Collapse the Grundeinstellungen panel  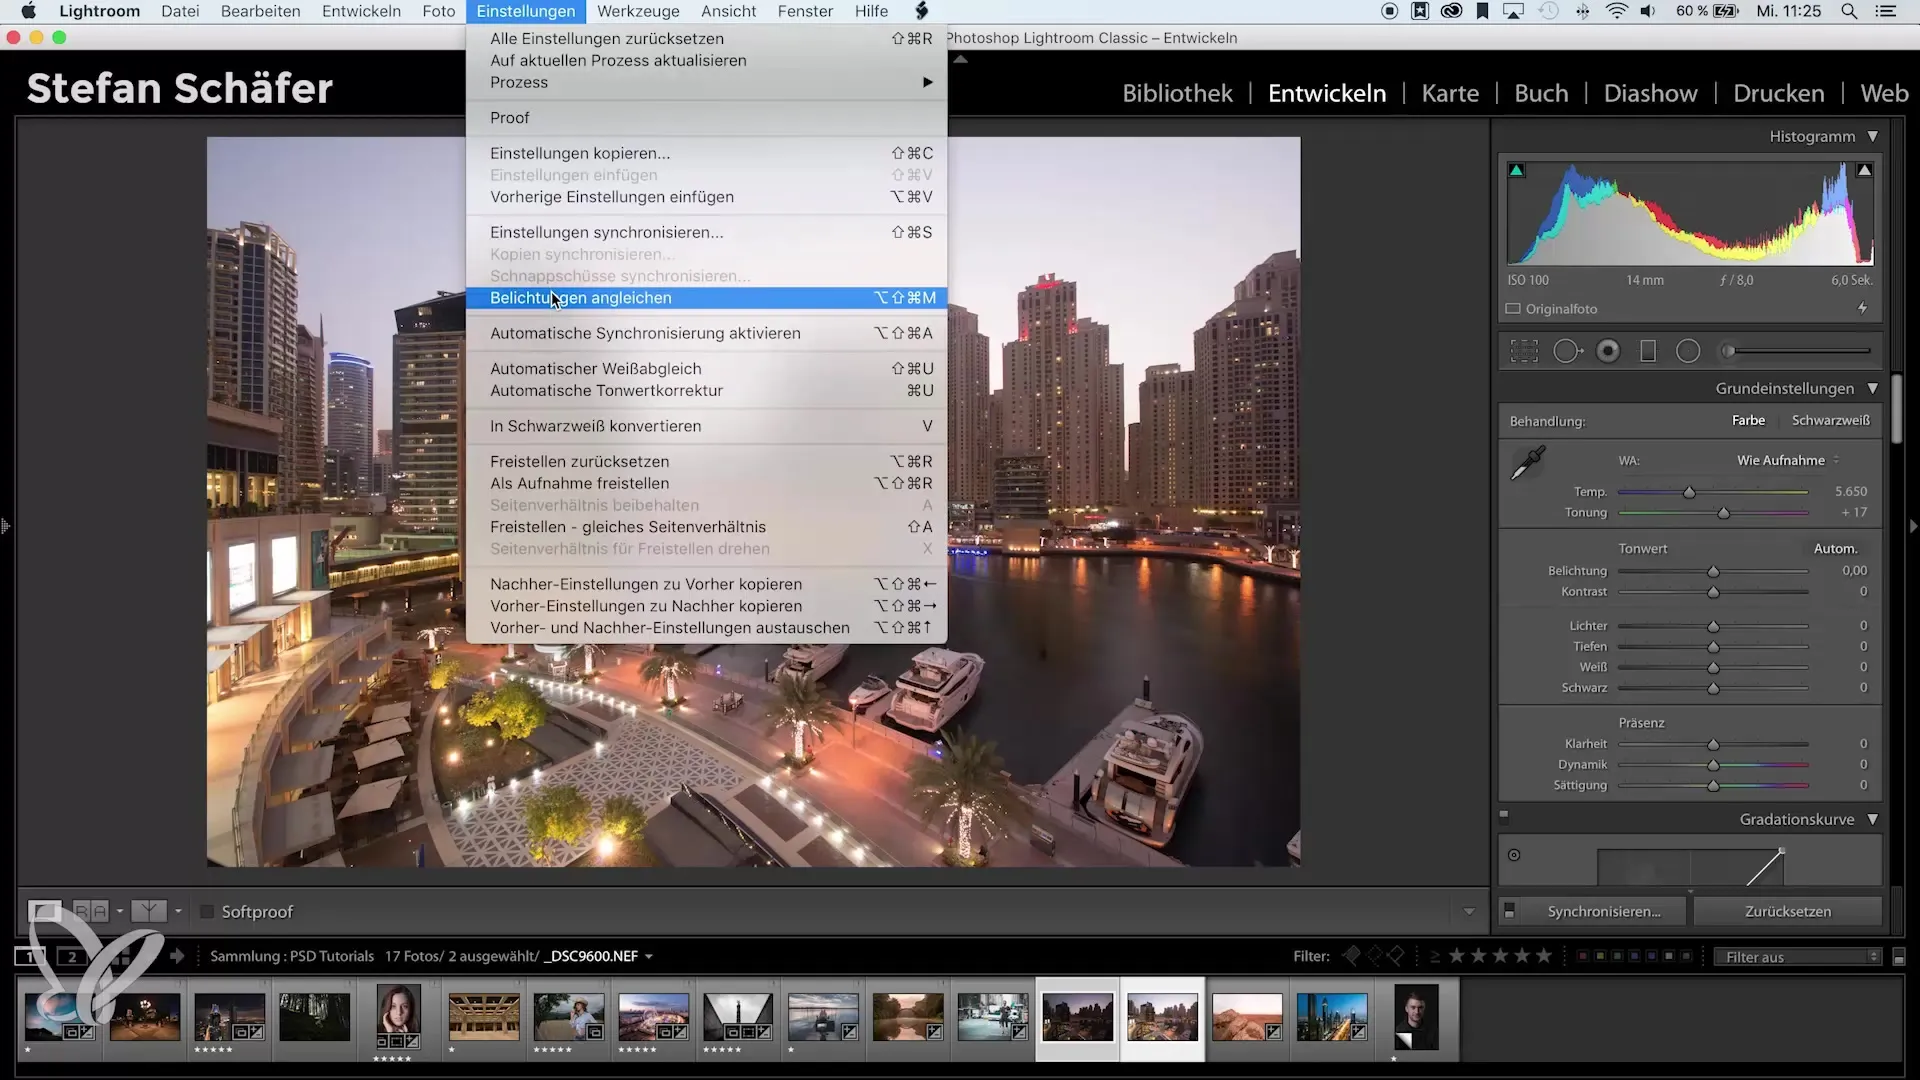[1872, 388]
